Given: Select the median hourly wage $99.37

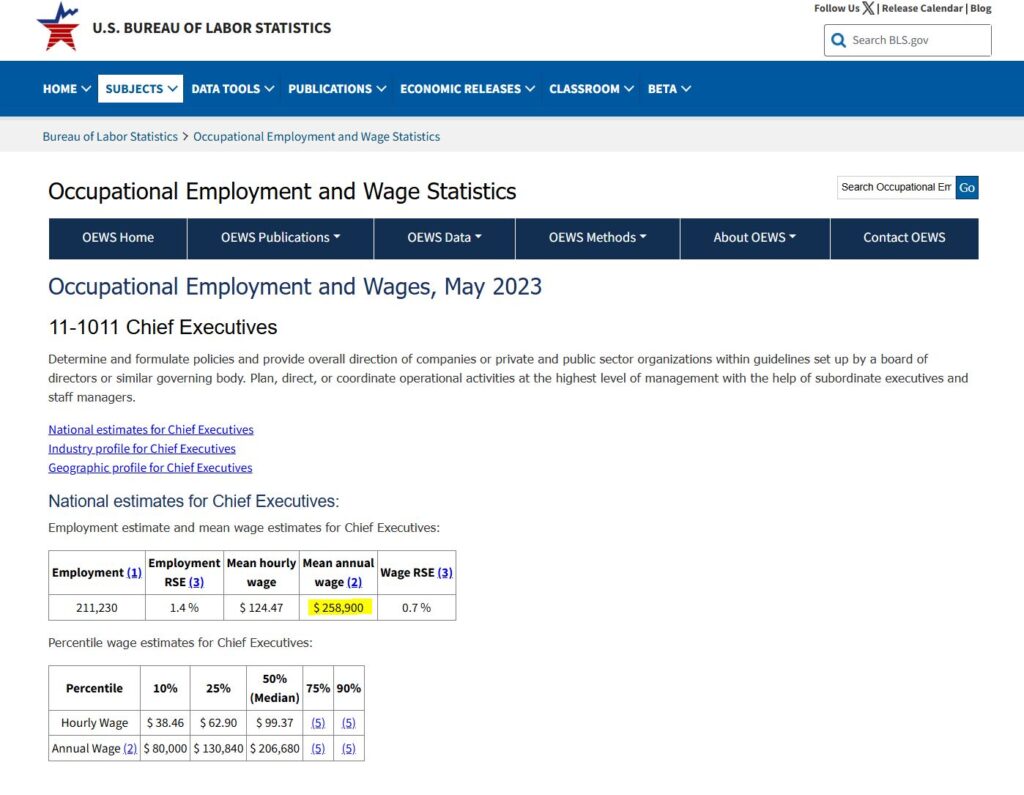Looking at the screenshot, I should click(x=274, y=723).
